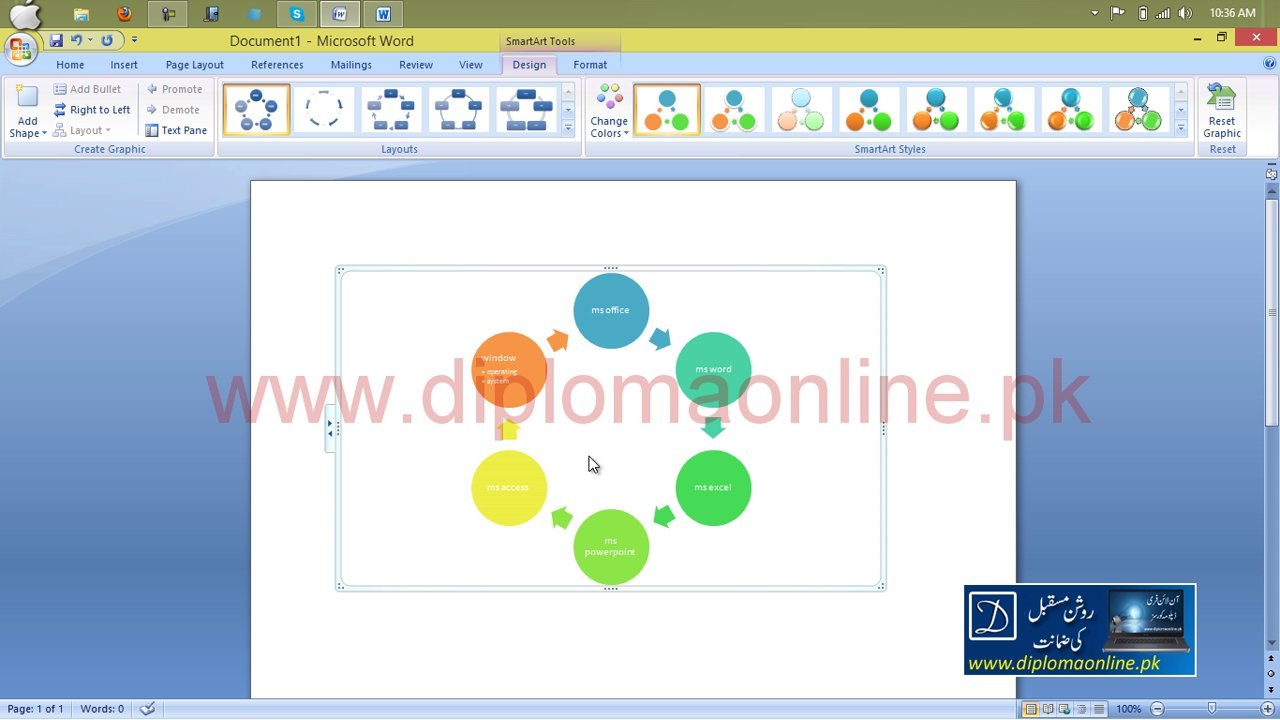
Task: Select the second SmartArt style thumbnail
Action: pos(734,109)
